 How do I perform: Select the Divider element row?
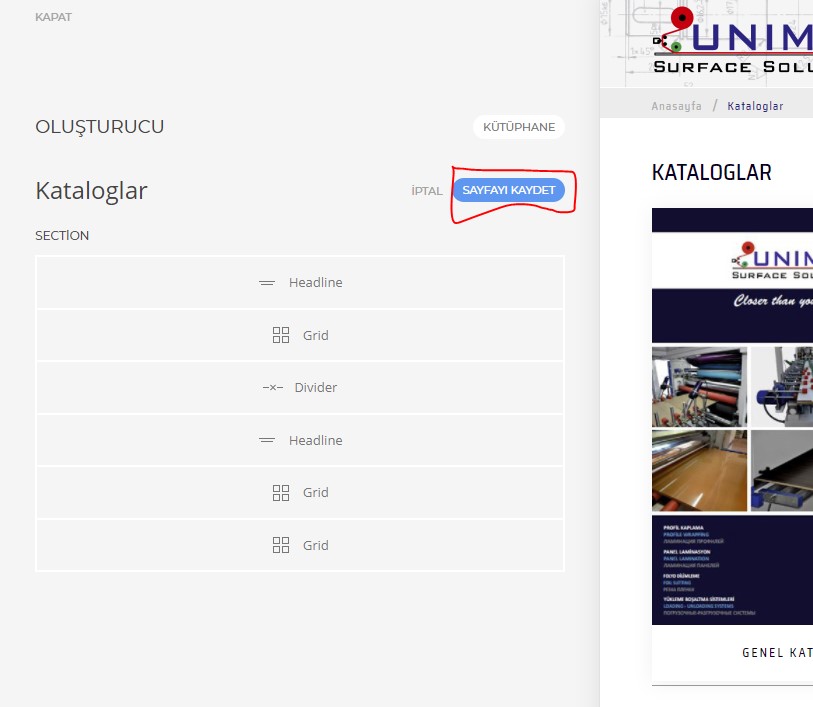[300, 387]
